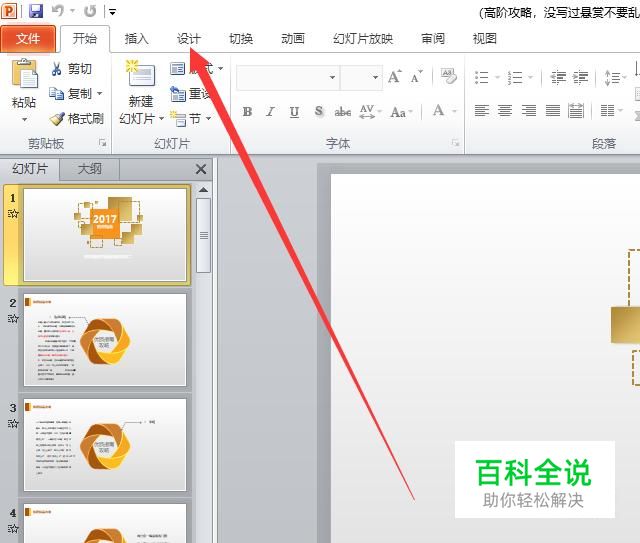The image size is (640, 543).
Task: Switch to the 开始 ribbon tab
Action: (85, 39)
